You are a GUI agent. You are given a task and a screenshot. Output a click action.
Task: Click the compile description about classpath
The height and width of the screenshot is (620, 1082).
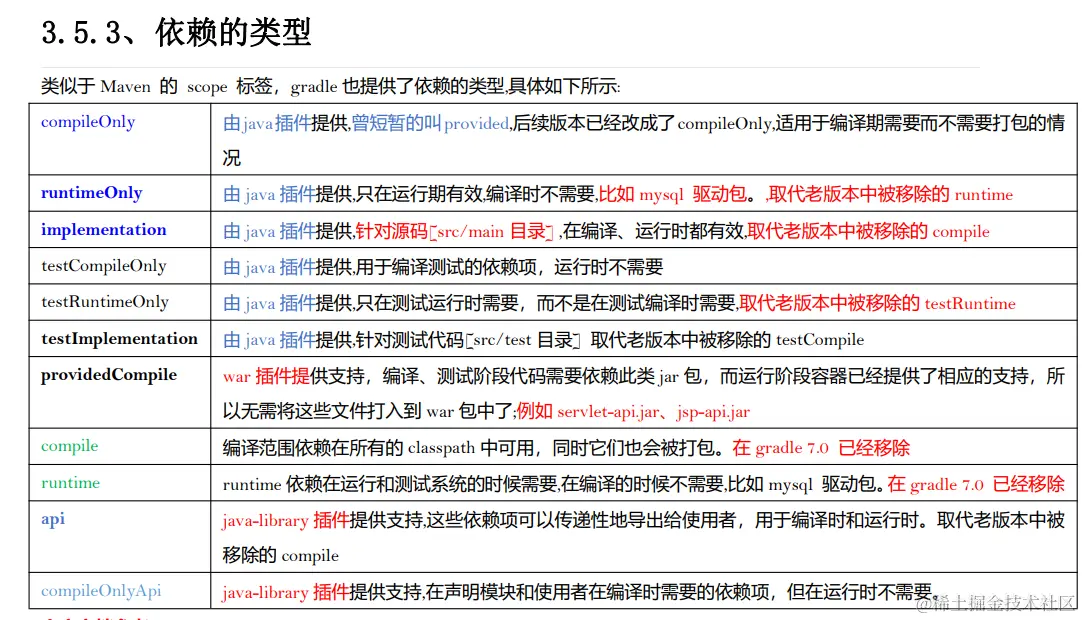(566, 448)
